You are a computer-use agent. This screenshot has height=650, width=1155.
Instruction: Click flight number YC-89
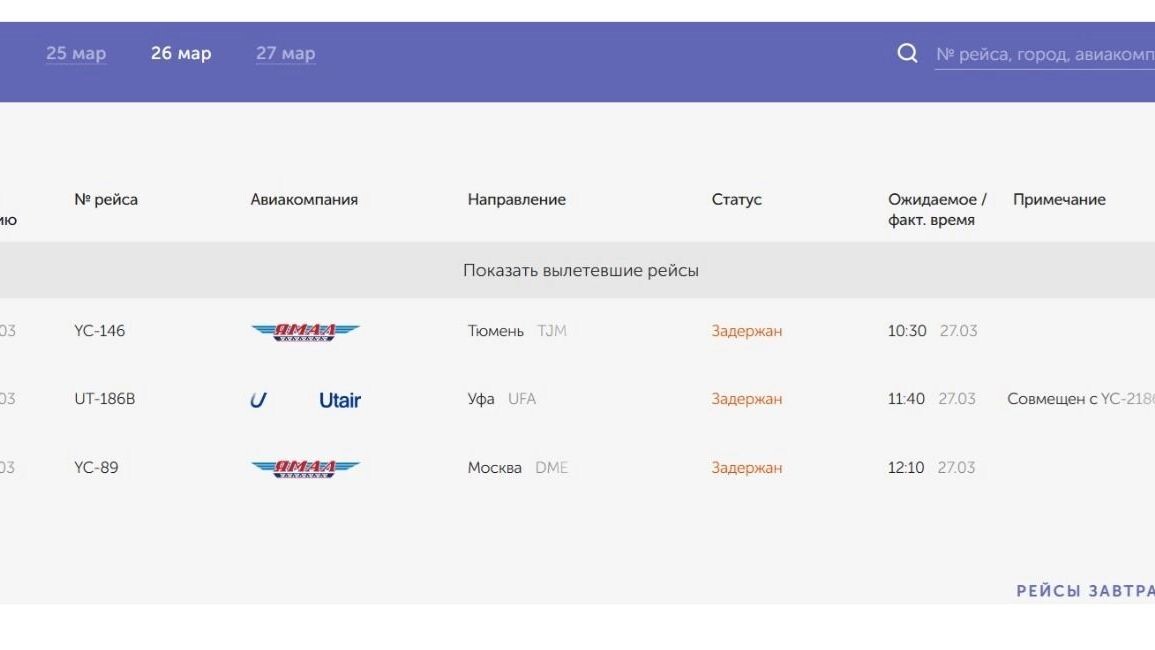click(x=96, y=468)
